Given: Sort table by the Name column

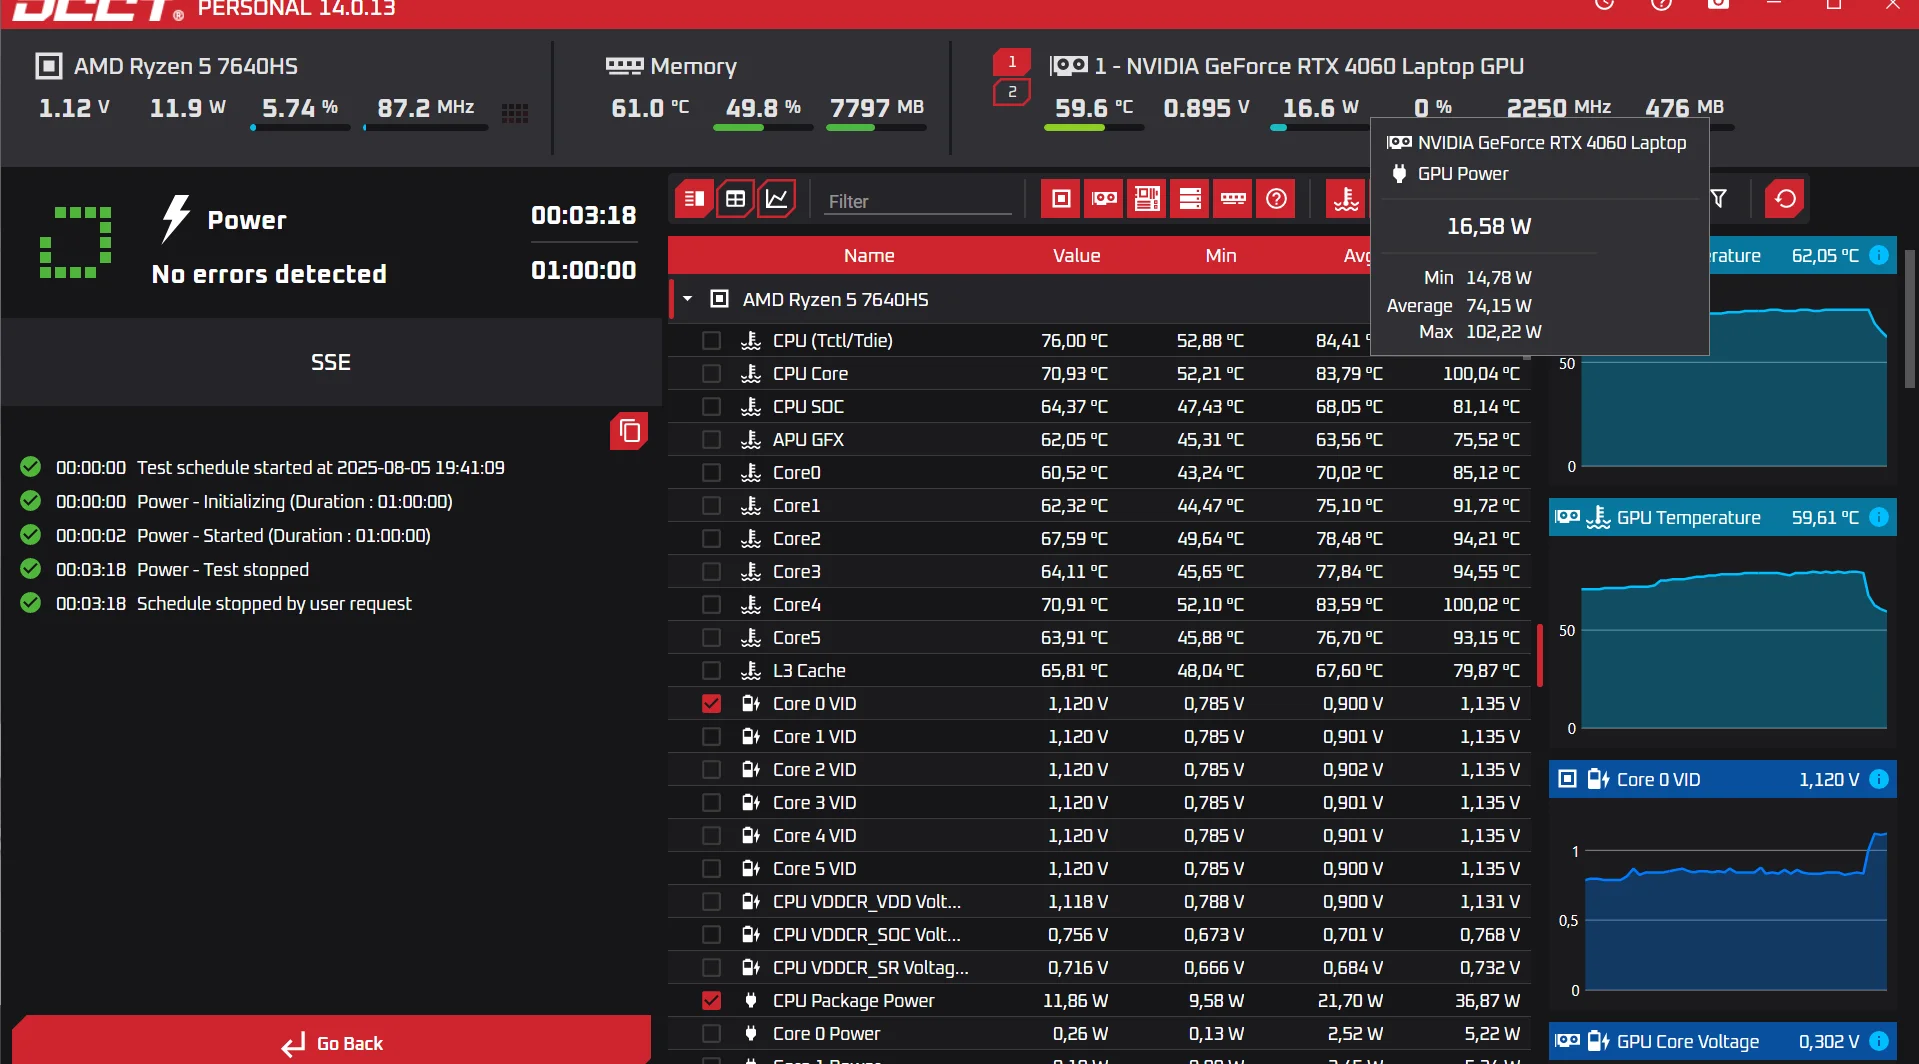Looking at the screenshot, I should [x=869, y=255].
